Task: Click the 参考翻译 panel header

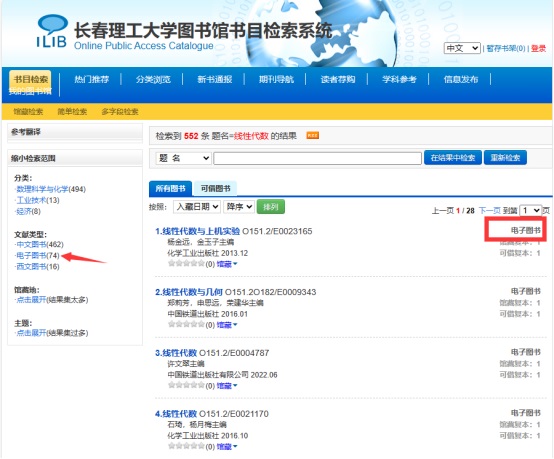Action: pos(75,132)
